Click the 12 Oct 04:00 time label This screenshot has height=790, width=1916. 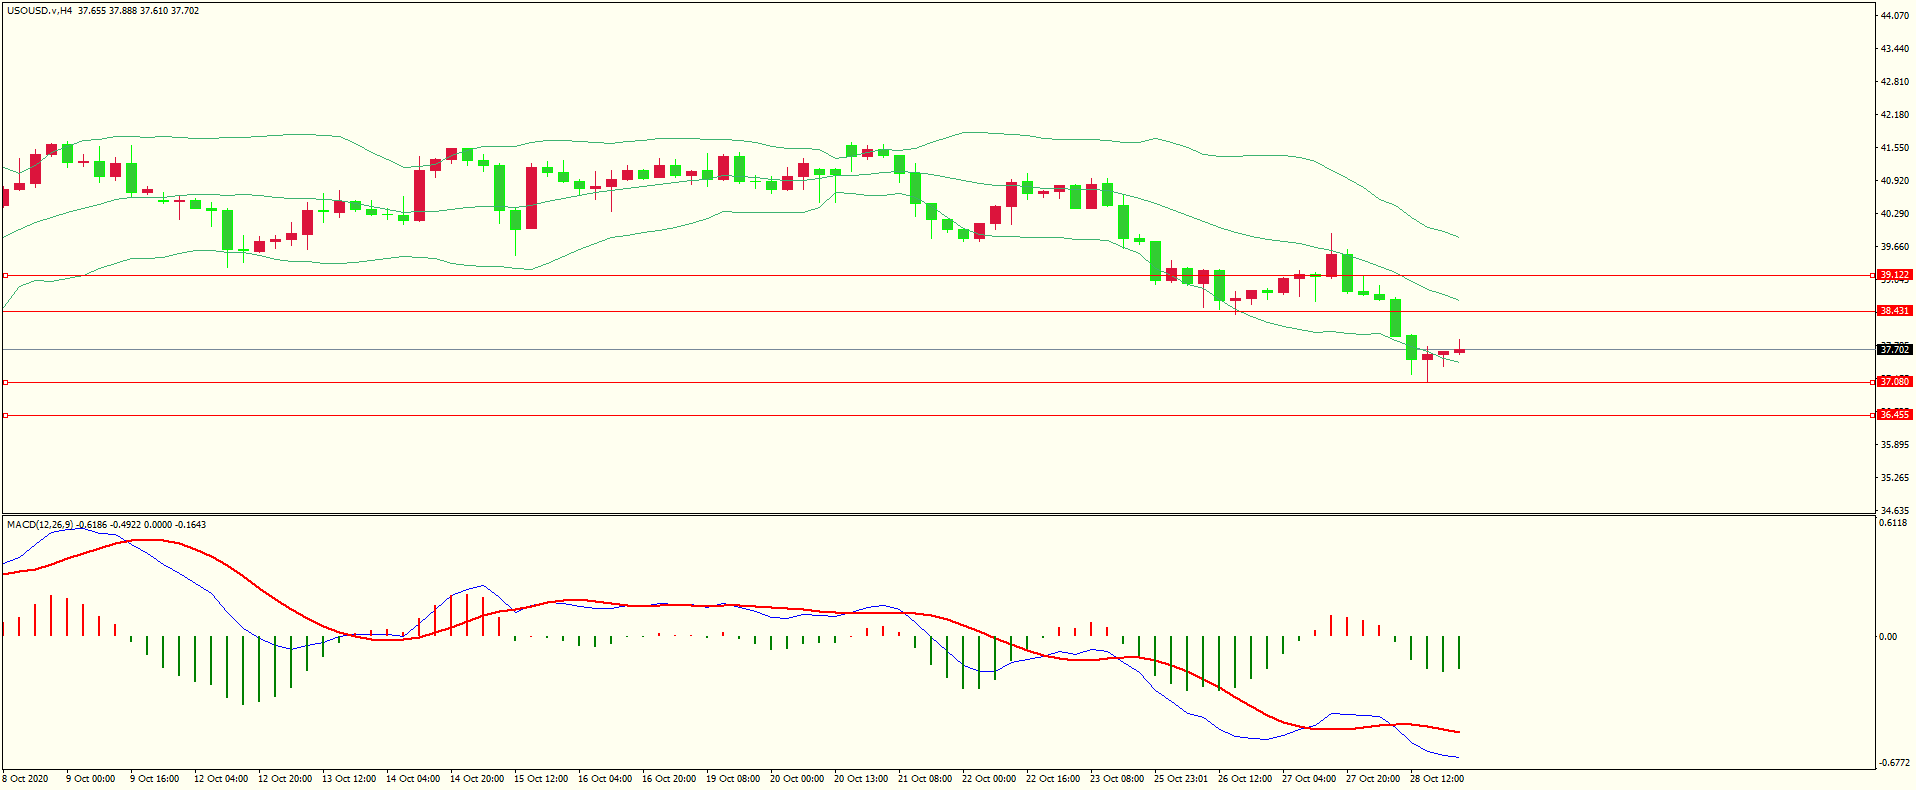pos(221,779)
